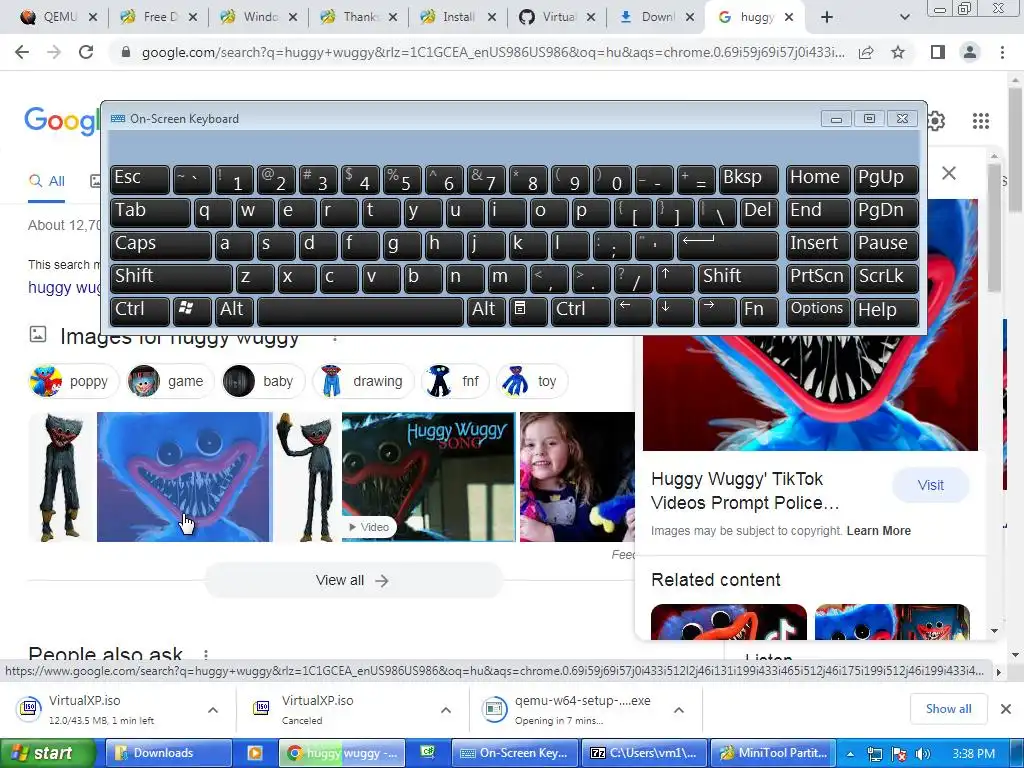
Task: Toggle the right Shift key on the On-Screen Keyboard
Action: coord(738,278)
